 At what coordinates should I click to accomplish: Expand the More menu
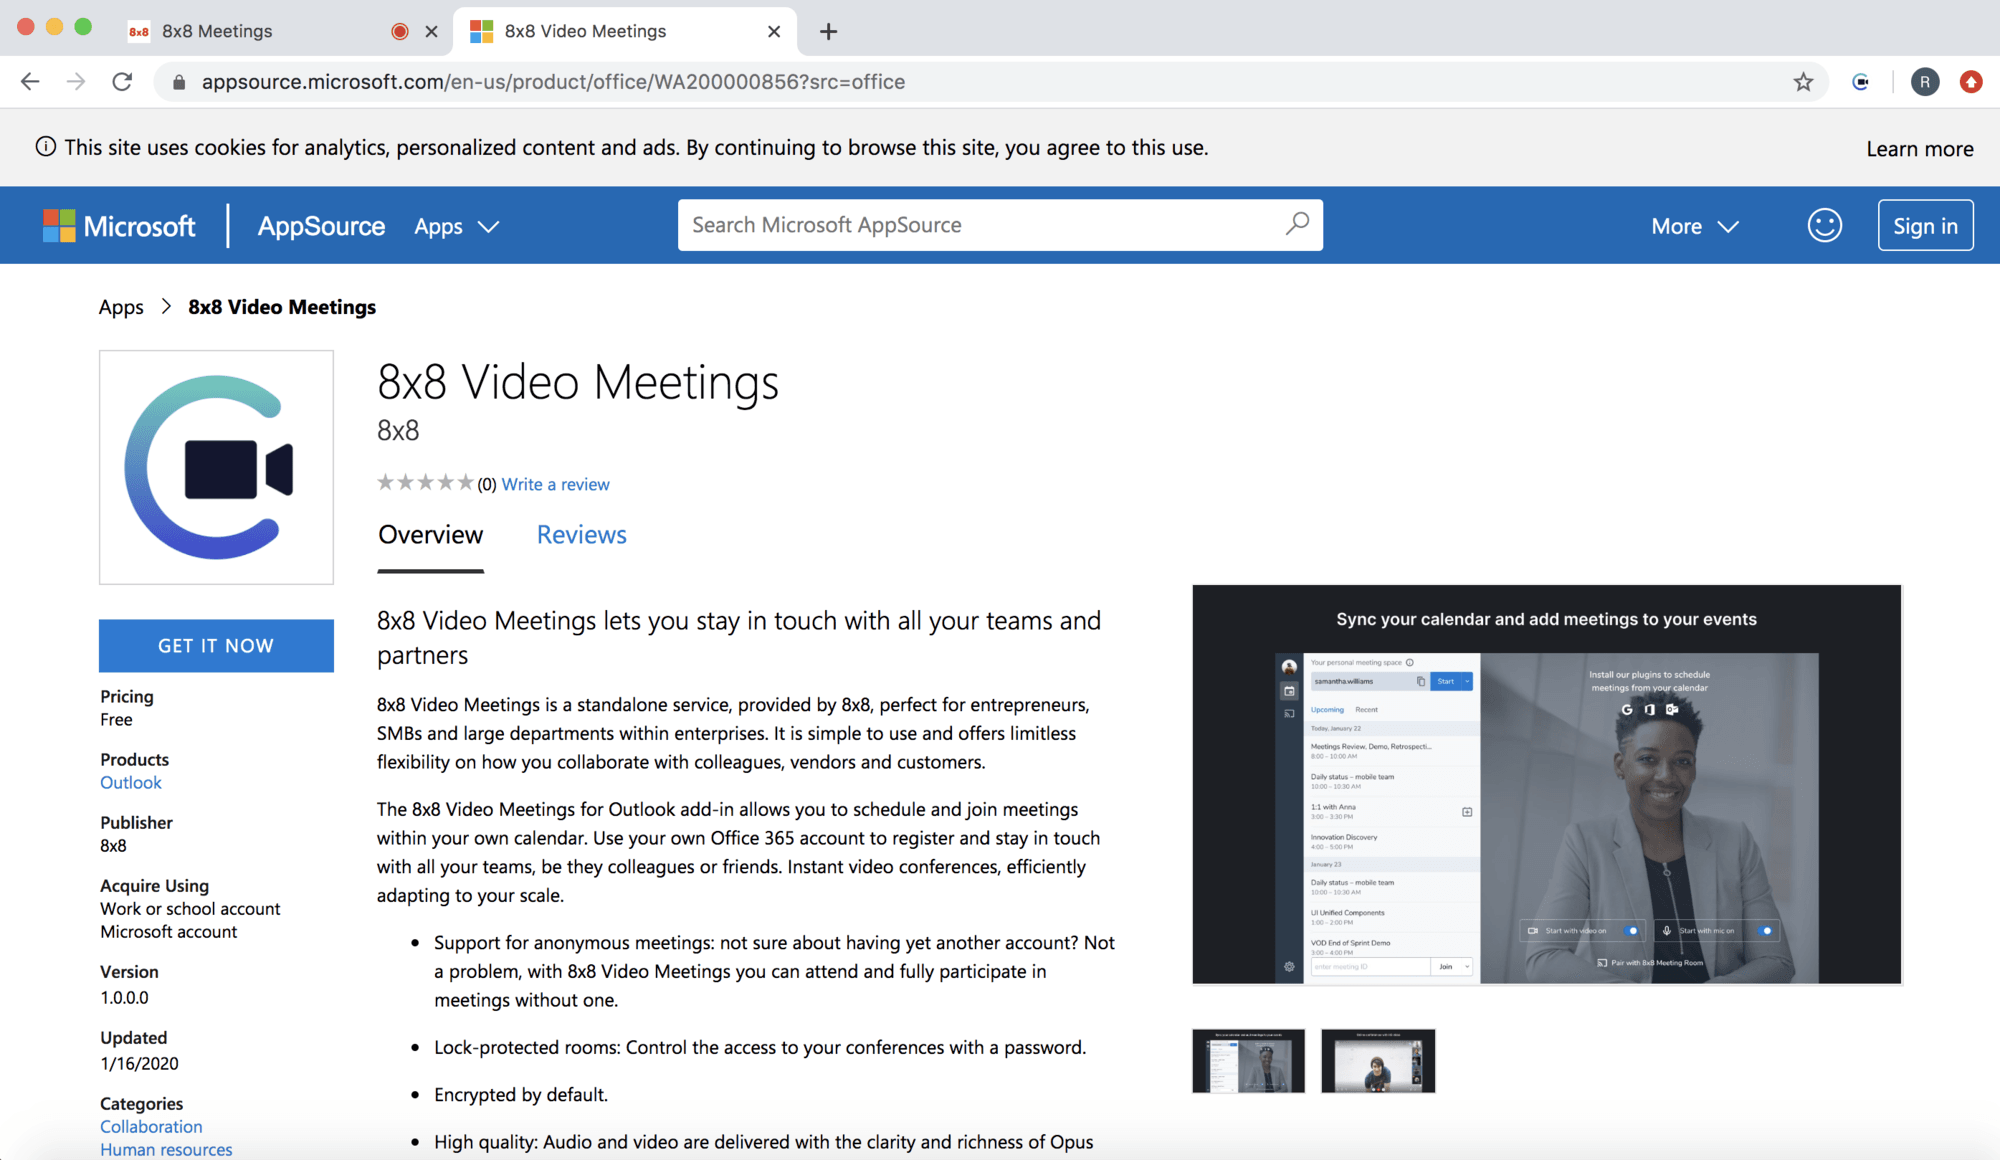point(1695,226)
